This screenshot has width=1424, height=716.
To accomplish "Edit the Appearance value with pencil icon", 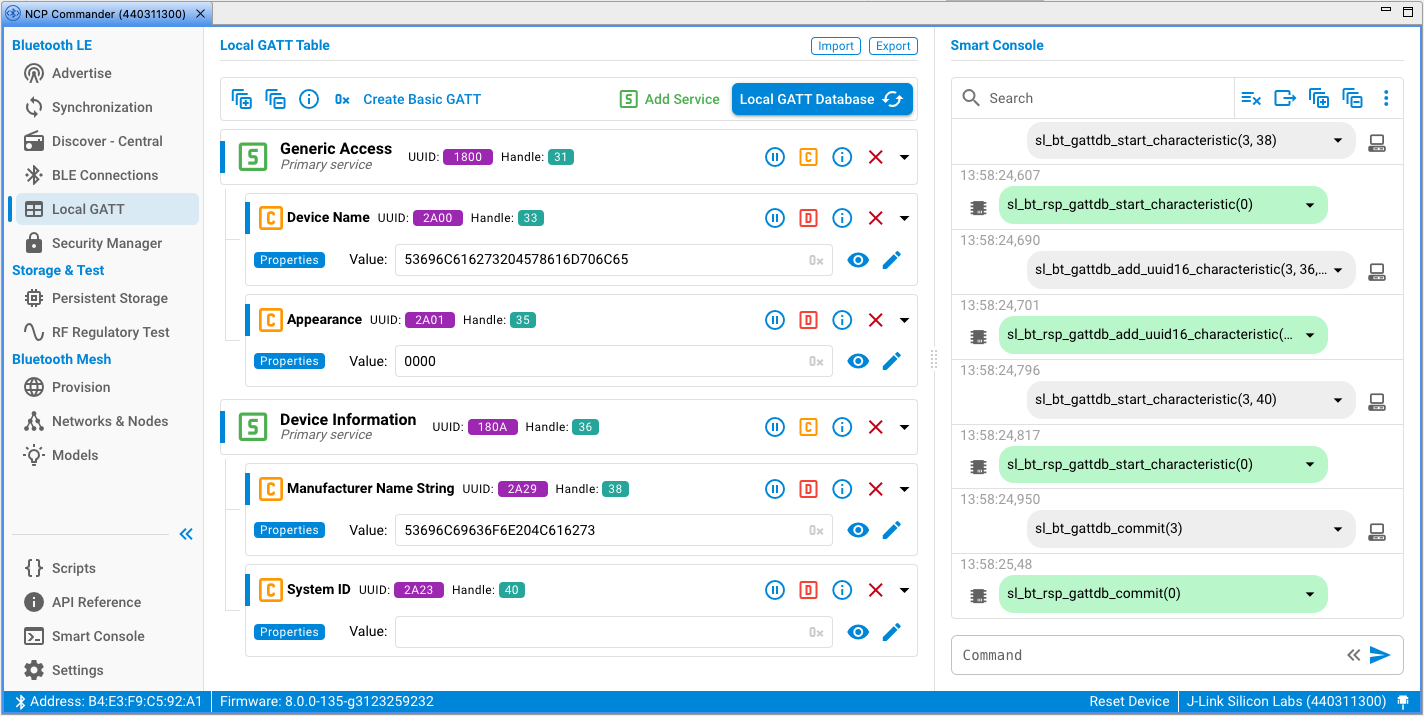I will [x=892, y=361].
